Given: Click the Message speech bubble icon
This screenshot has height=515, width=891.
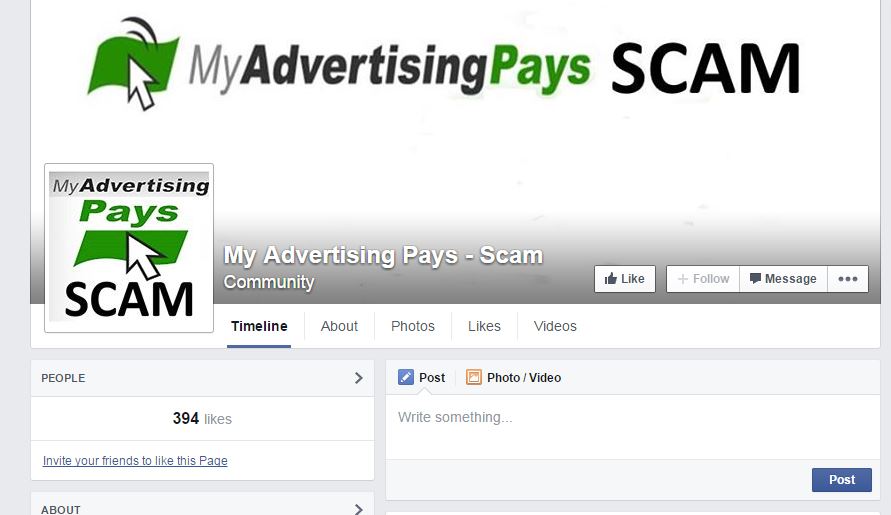Looking at the screenshot, I should 755,279.
